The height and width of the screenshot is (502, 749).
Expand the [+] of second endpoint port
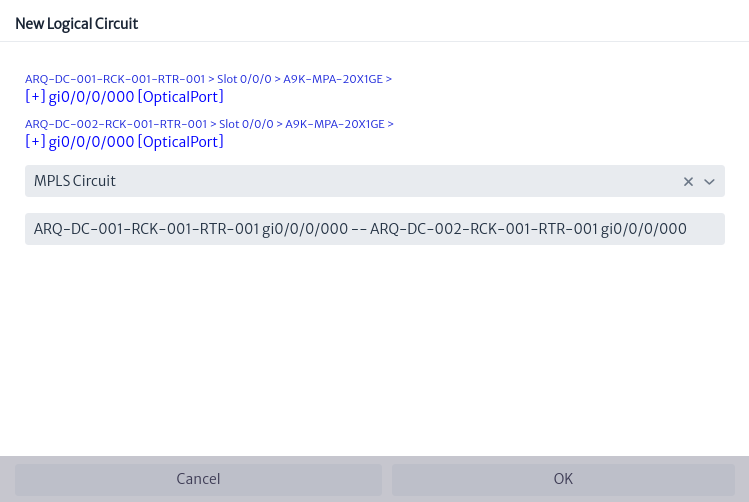coord(35,142)
